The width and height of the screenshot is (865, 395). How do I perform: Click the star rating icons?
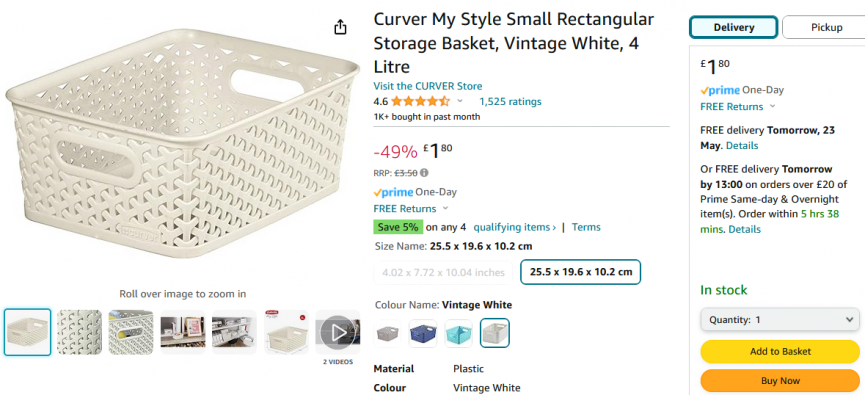coord(421,102)
